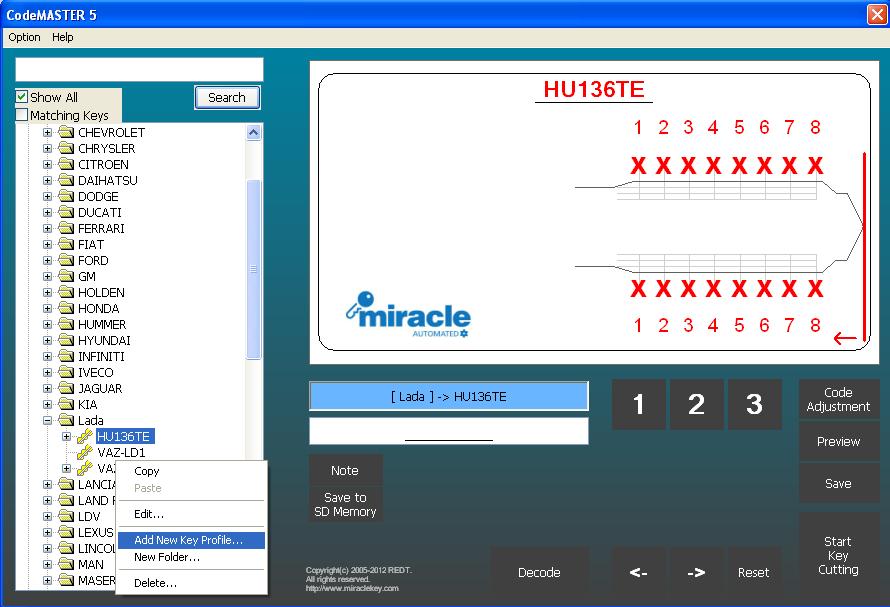Select the FORD folder icon

click(66, 260)
